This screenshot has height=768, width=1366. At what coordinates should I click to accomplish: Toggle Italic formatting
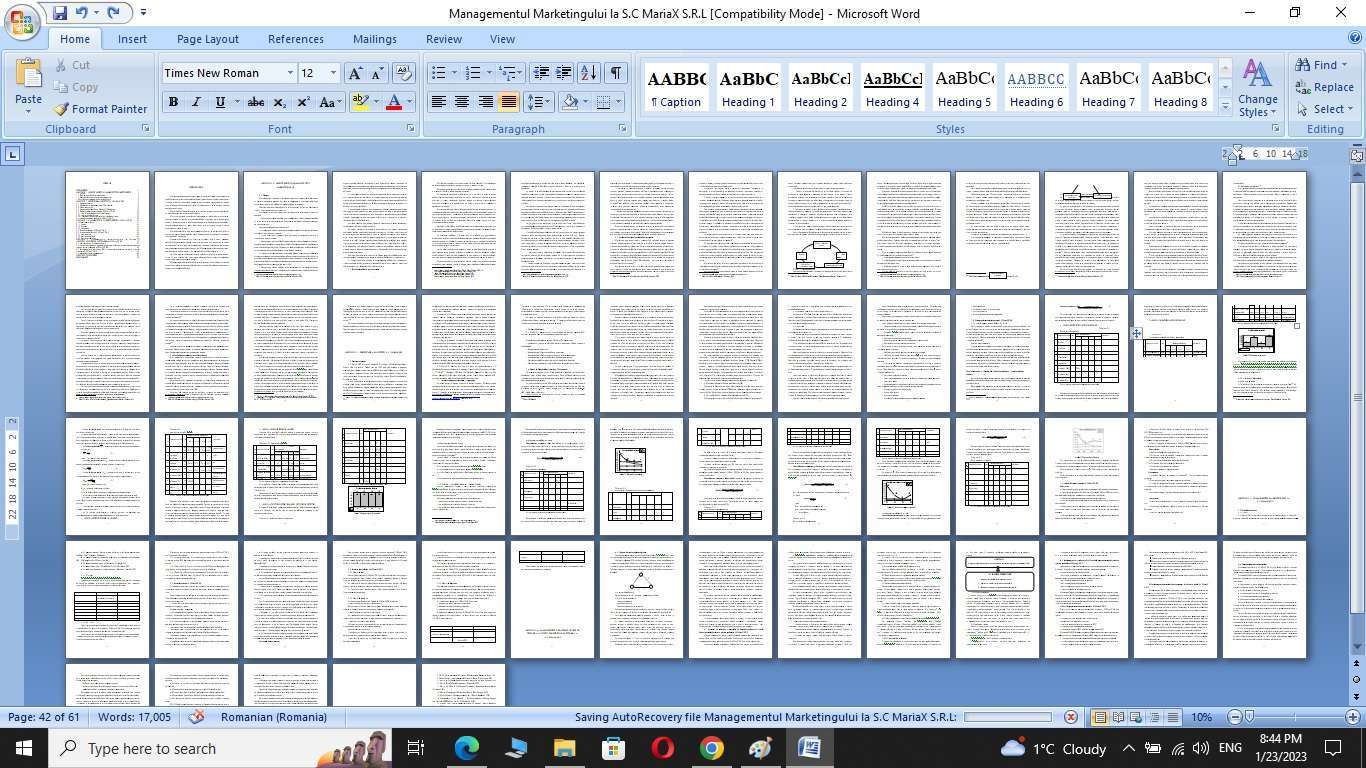point(196,102)
